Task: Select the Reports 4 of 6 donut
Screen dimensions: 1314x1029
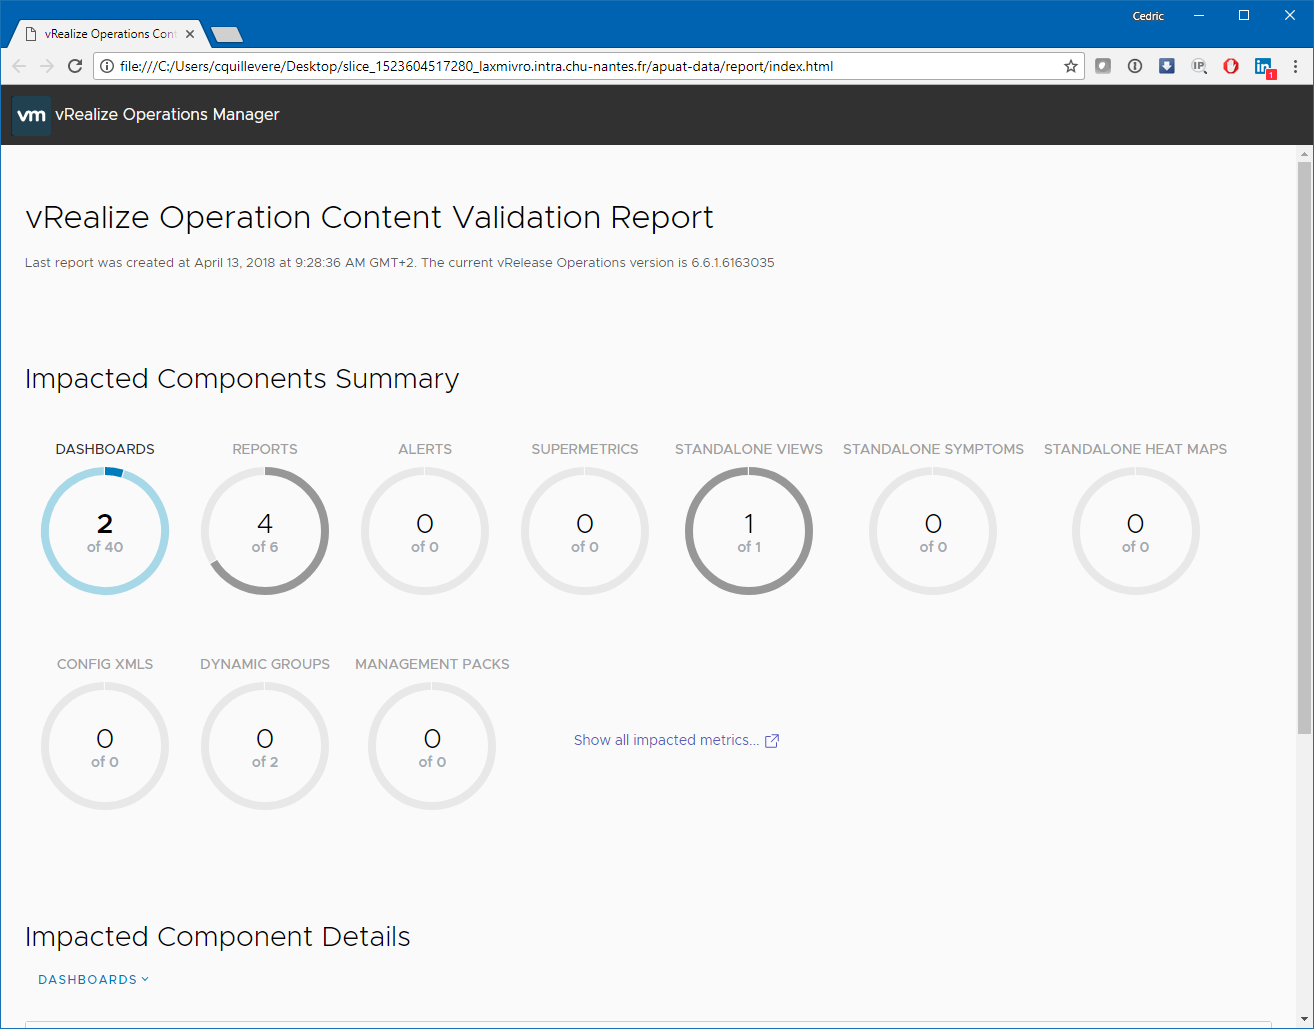Action: [x=265, y=531]
